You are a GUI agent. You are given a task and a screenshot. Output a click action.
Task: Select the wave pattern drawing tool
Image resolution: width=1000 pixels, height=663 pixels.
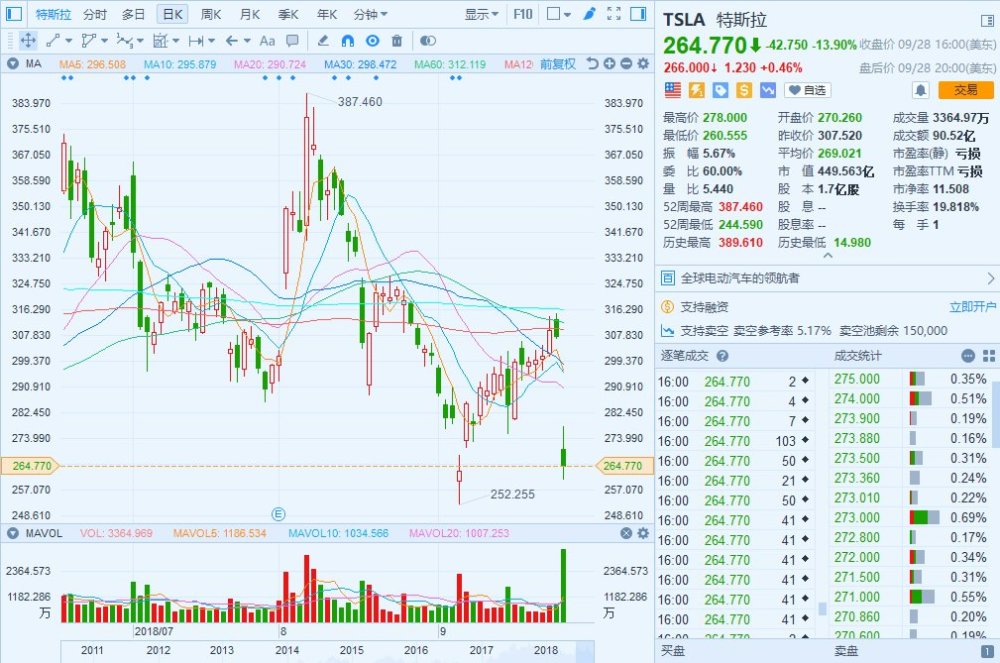(x=124, y=41)
